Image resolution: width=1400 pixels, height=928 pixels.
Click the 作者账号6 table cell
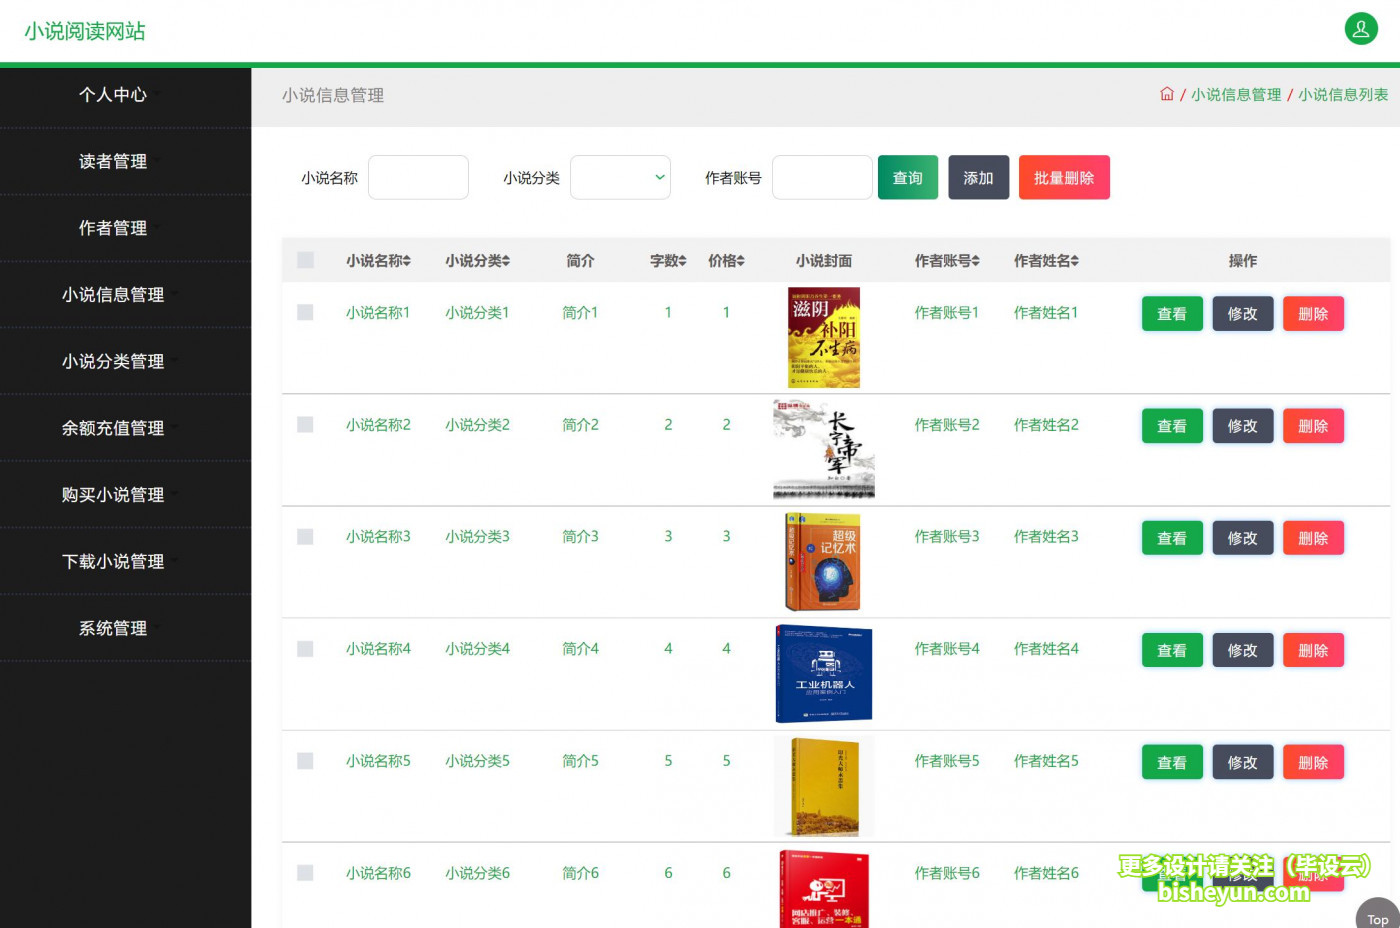tap(947, 872)
